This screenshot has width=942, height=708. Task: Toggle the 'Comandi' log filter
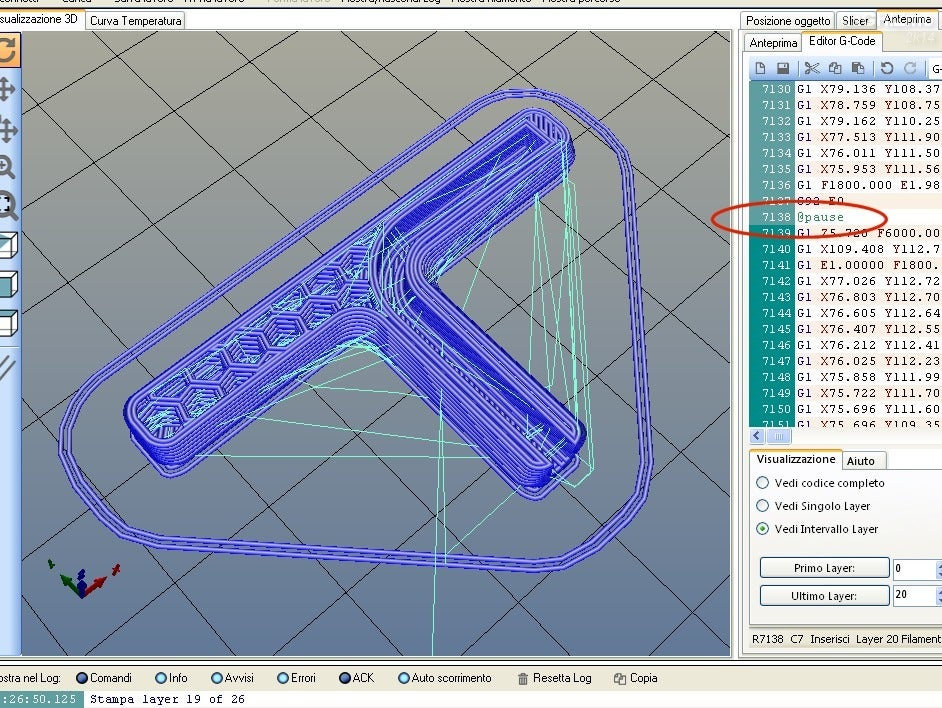click(83, 678)
